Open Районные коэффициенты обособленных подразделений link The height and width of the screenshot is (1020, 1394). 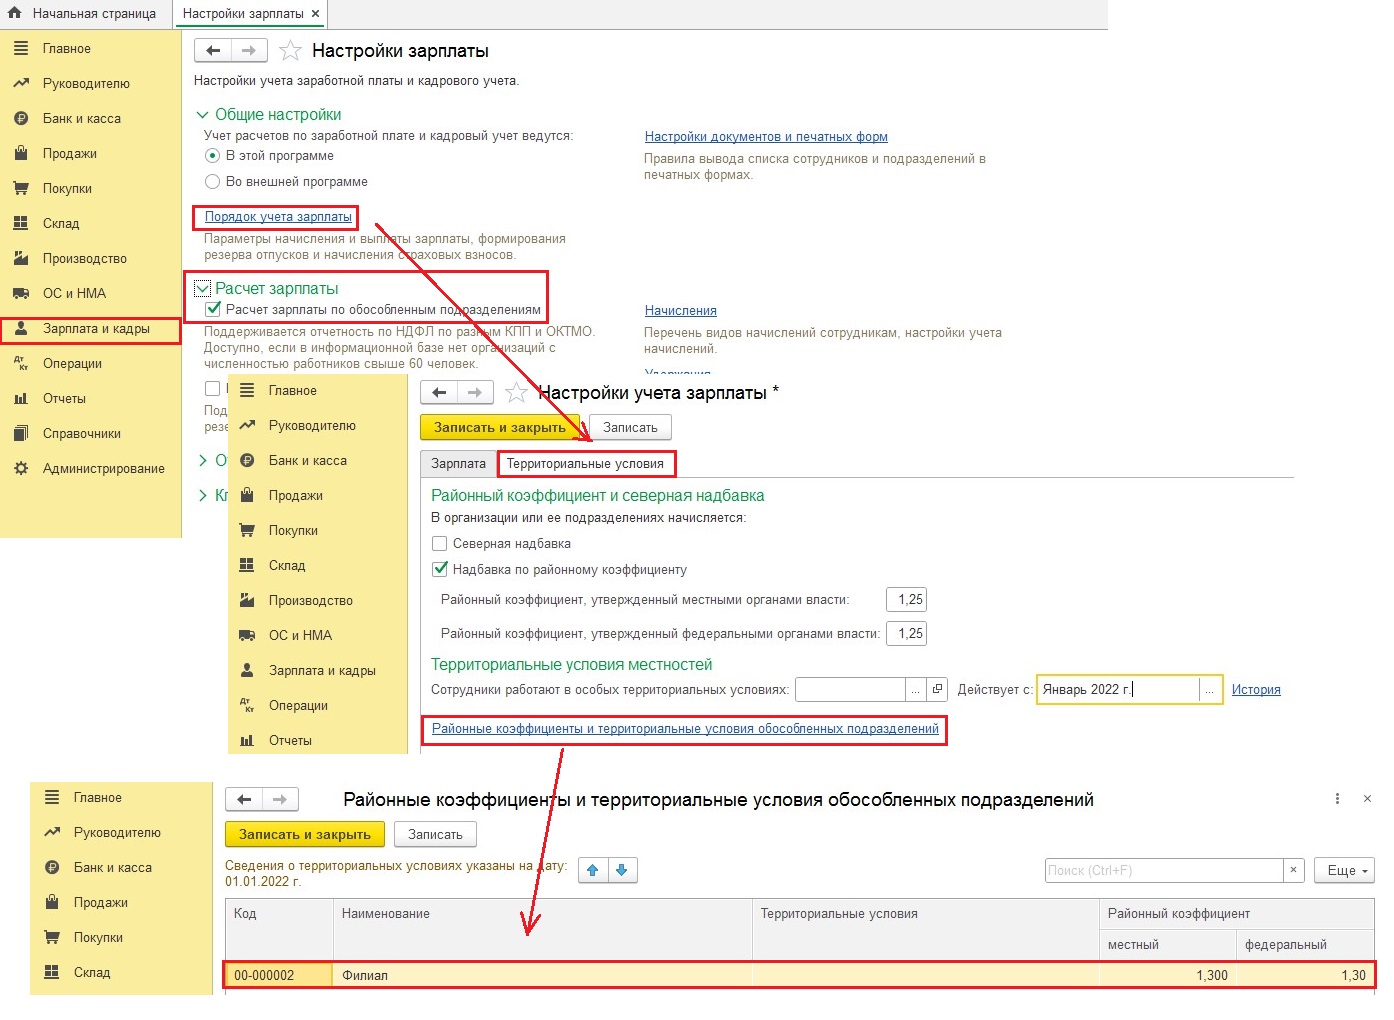(x=685, y=729)
